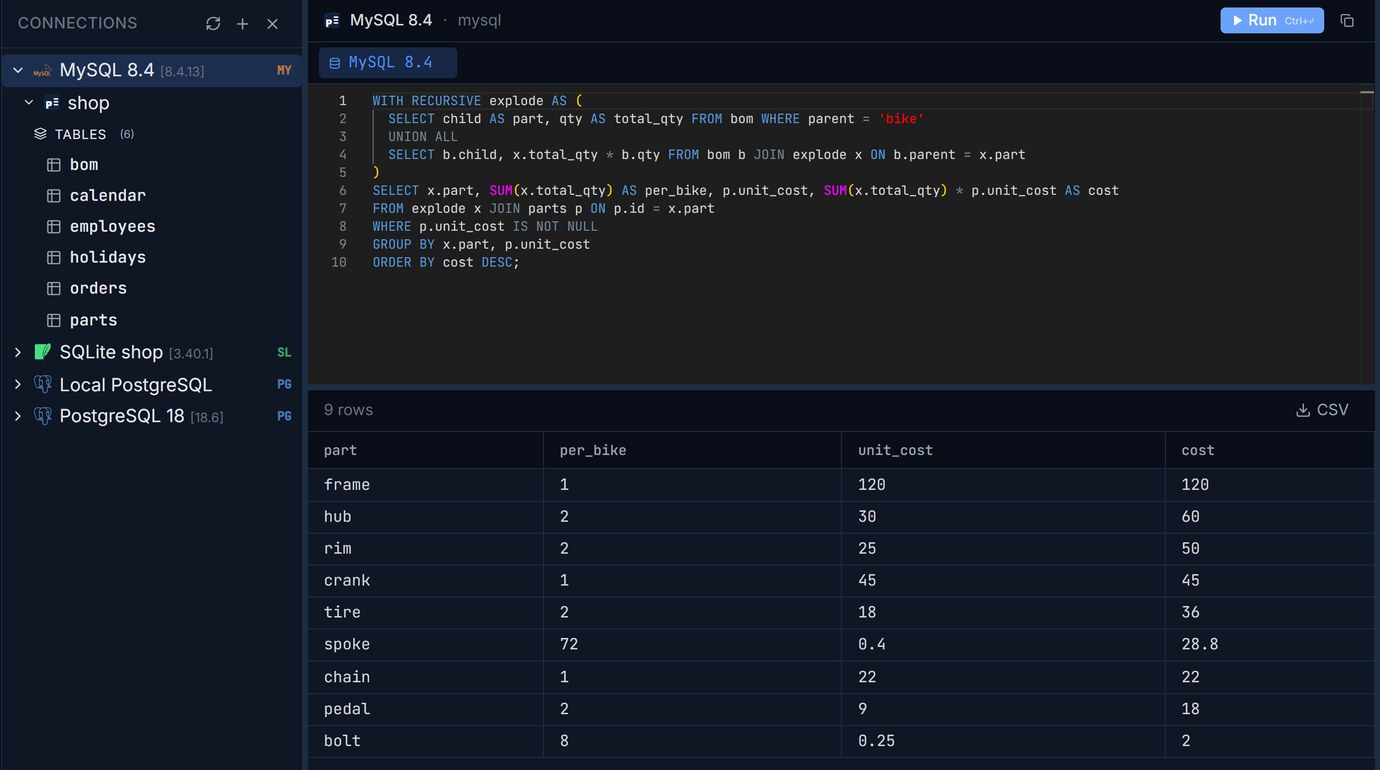Click the shop database icon

[x=52, y=103]
